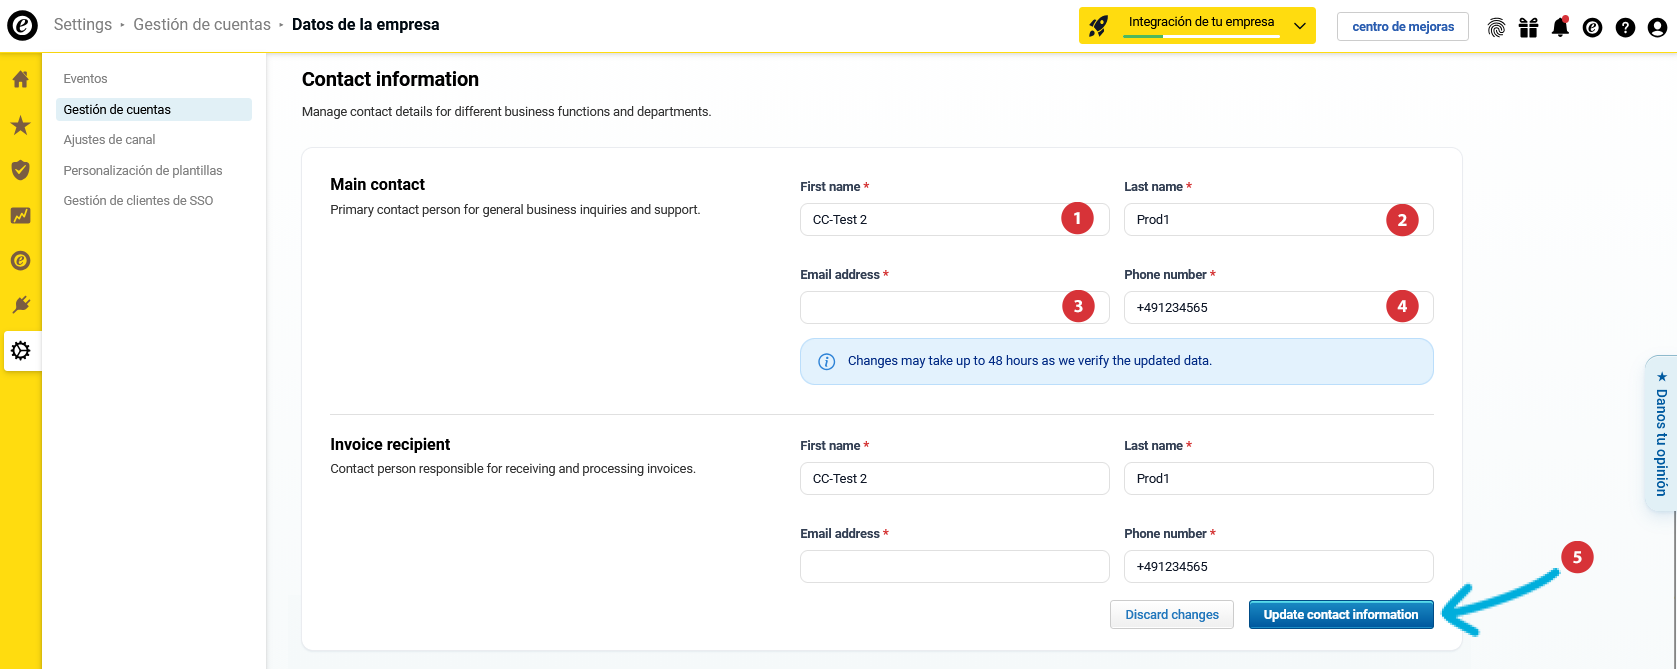Open the centro de mejoras button

(1402, 27)
